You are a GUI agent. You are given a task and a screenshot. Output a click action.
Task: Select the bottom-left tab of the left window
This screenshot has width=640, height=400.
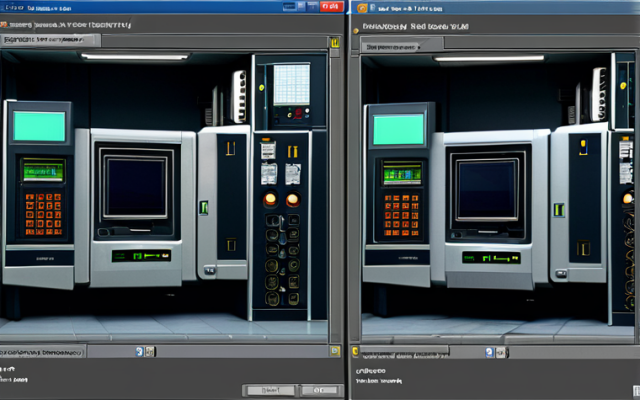point(43,352)
